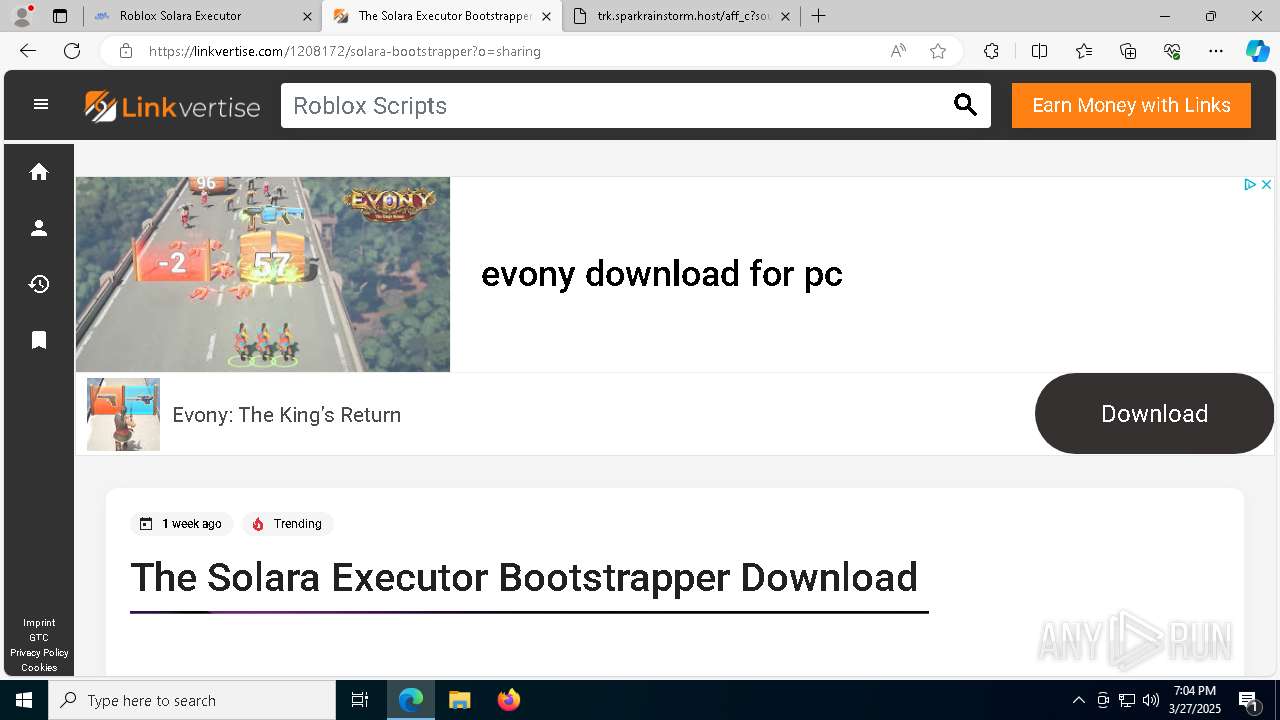Click the Evony ad Download button
Image resolution: width=1280 pixels, height=720 pixels.
(1154, 413)
